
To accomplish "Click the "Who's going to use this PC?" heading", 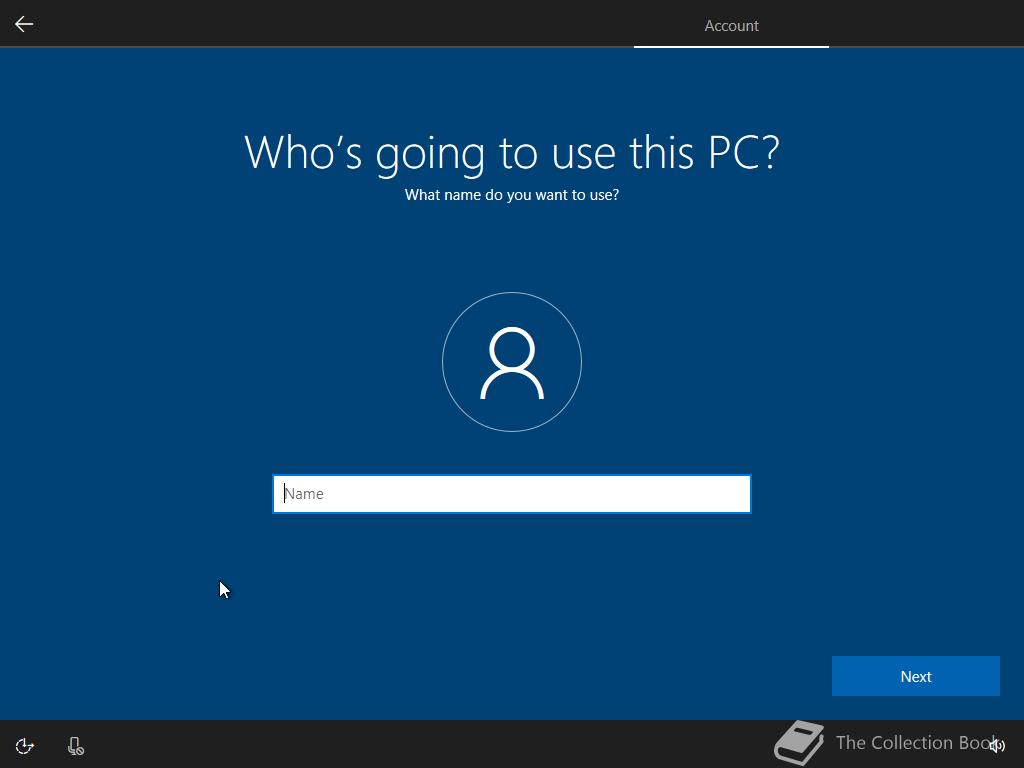I will (512, 153).
